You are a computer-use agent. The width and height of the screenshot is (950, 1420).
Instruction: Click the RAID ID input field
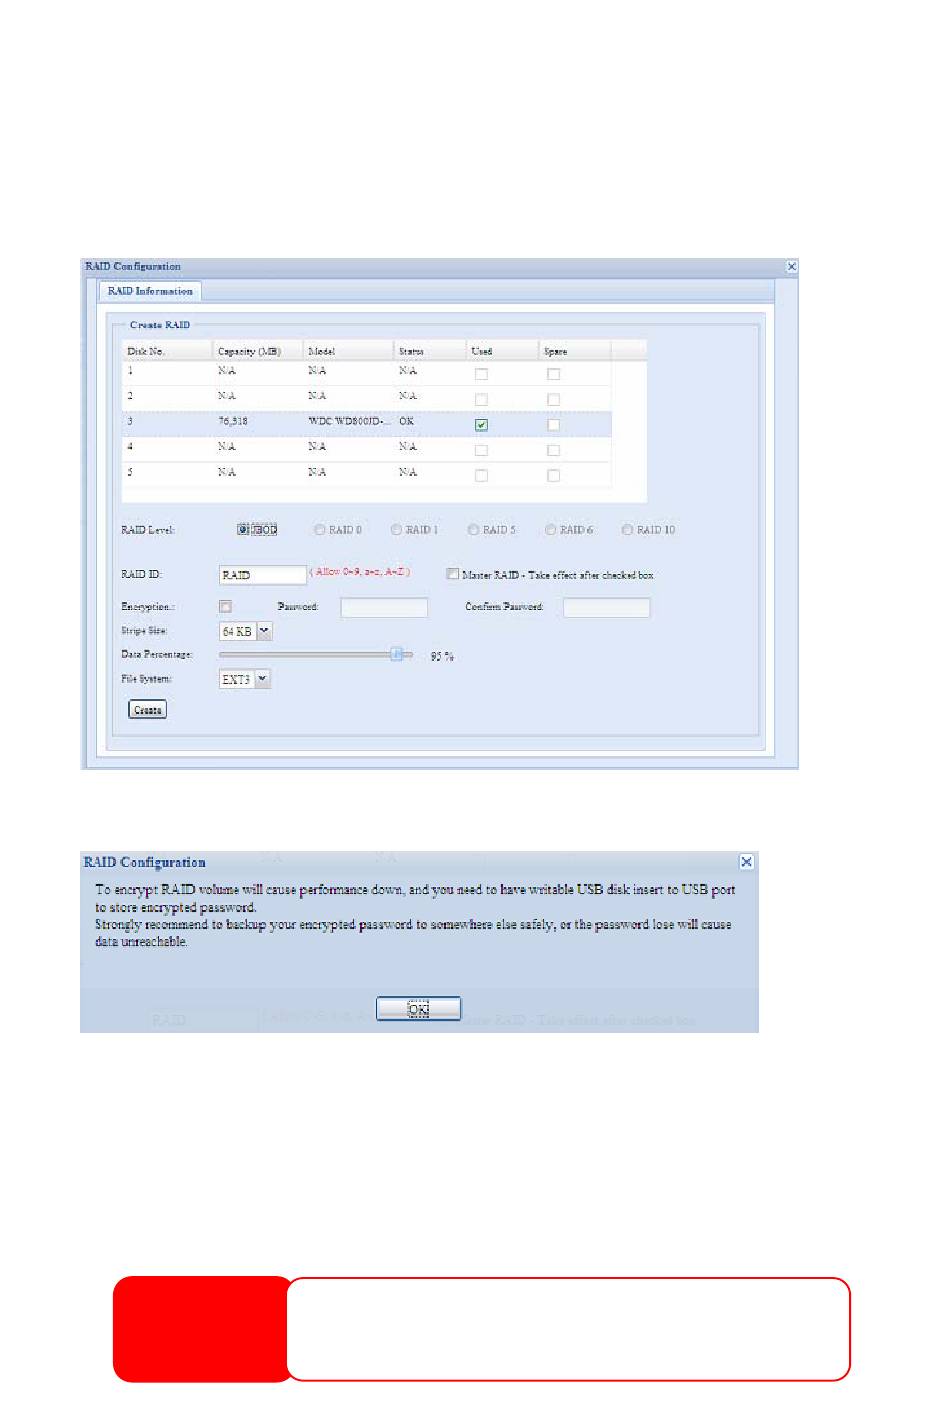coord(262,575)
